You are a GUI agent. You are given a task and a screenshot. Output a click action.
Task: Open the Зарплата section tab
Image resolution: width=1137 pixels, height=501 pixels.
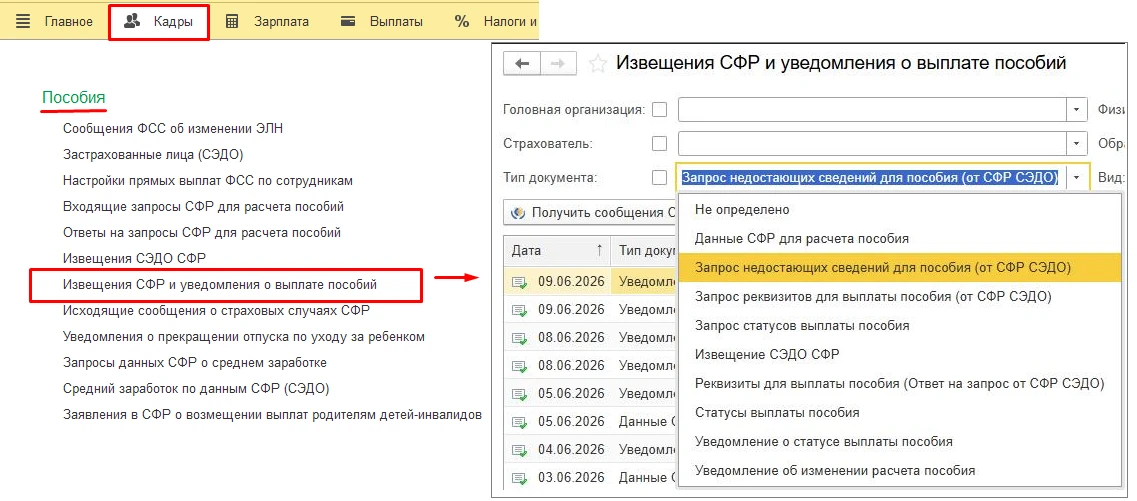coord(267,22)
